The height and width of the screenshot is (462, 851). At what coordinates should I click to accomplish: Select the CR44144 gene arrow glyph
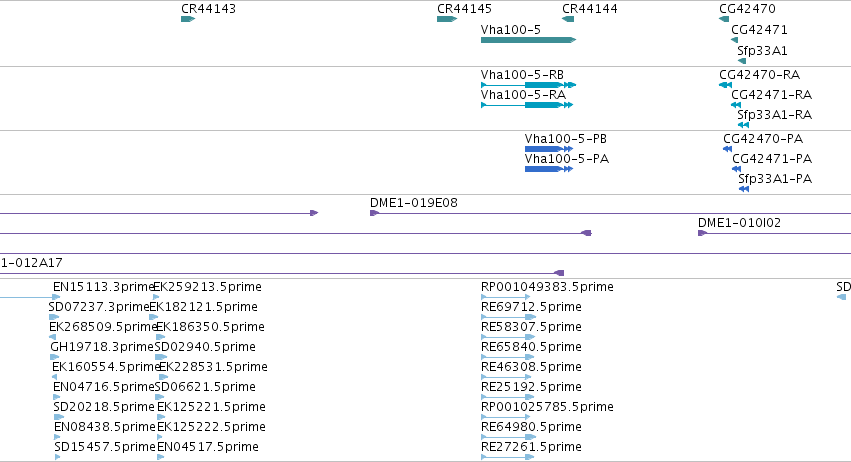point(568,19)
